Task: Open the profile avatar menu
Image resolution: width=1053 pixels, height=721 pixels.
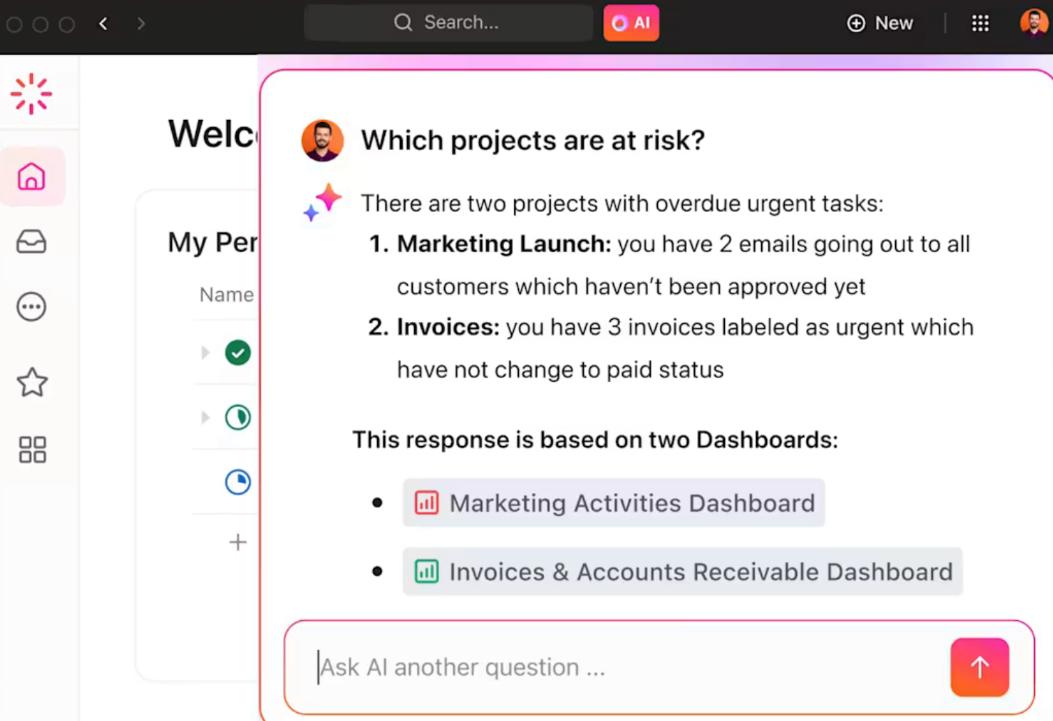Action: coord(1034,22)
